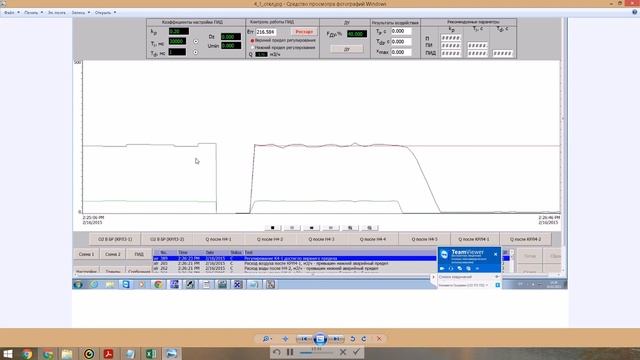Screen dimensions: 640x360
Task: Click the Td, мс value field
Action: [177, 52]
